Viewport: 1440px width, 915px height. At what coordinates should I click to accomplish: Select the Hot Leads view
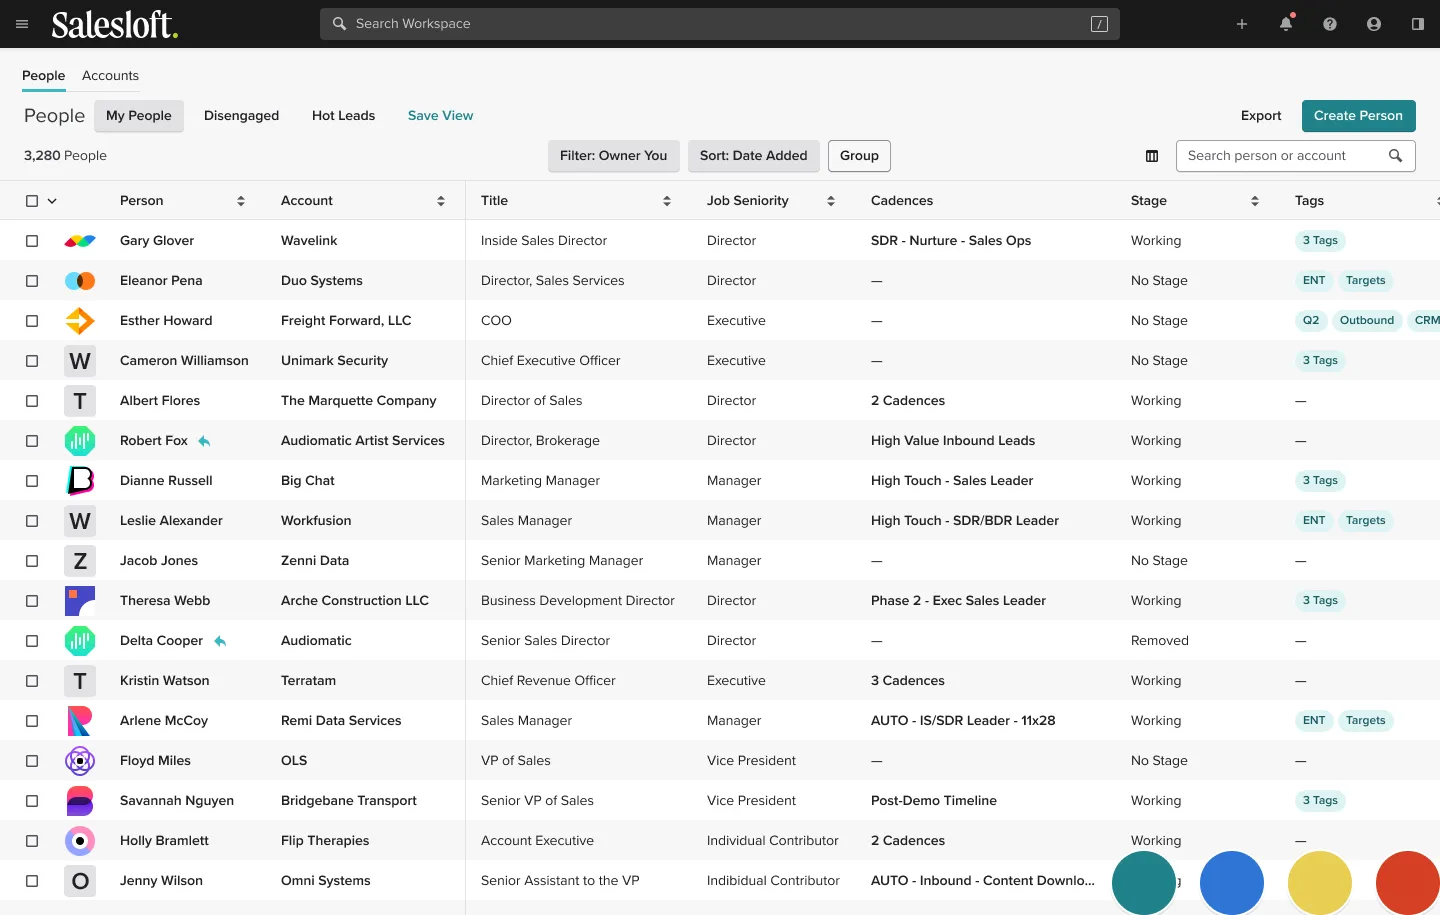coord(343,116)
